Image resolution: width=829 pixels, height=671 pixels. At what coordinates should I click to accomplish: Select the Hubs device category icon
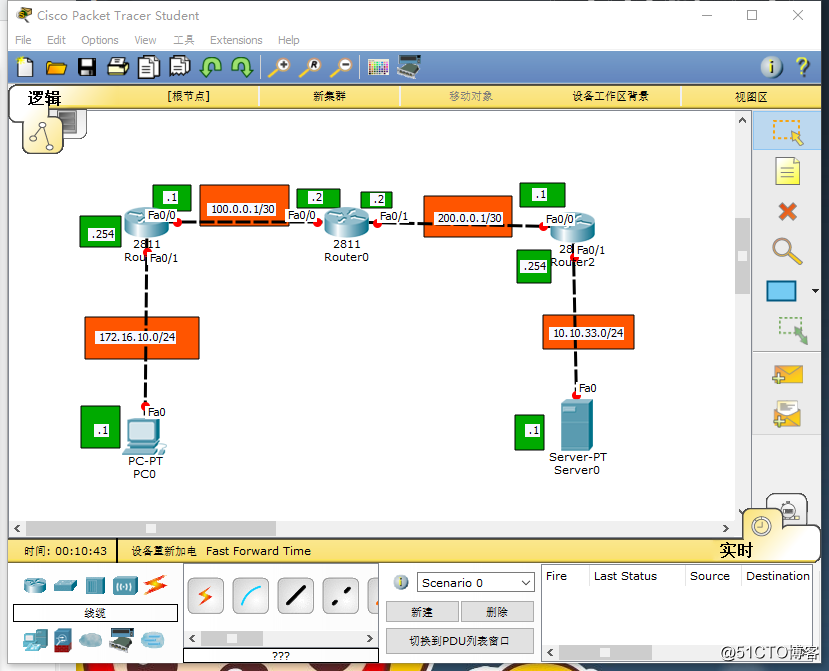[95, 585]
